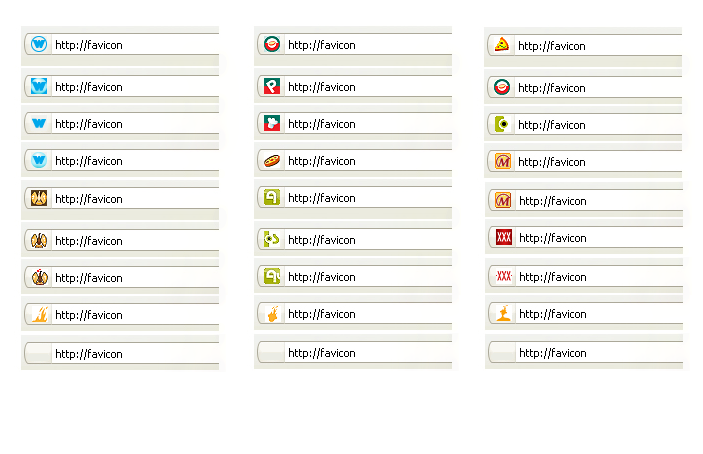Image resolution: width=703 pixels, height=454 pixels.
Task: Click the square brown winged emblem favicon
Action: pos(39,199)
